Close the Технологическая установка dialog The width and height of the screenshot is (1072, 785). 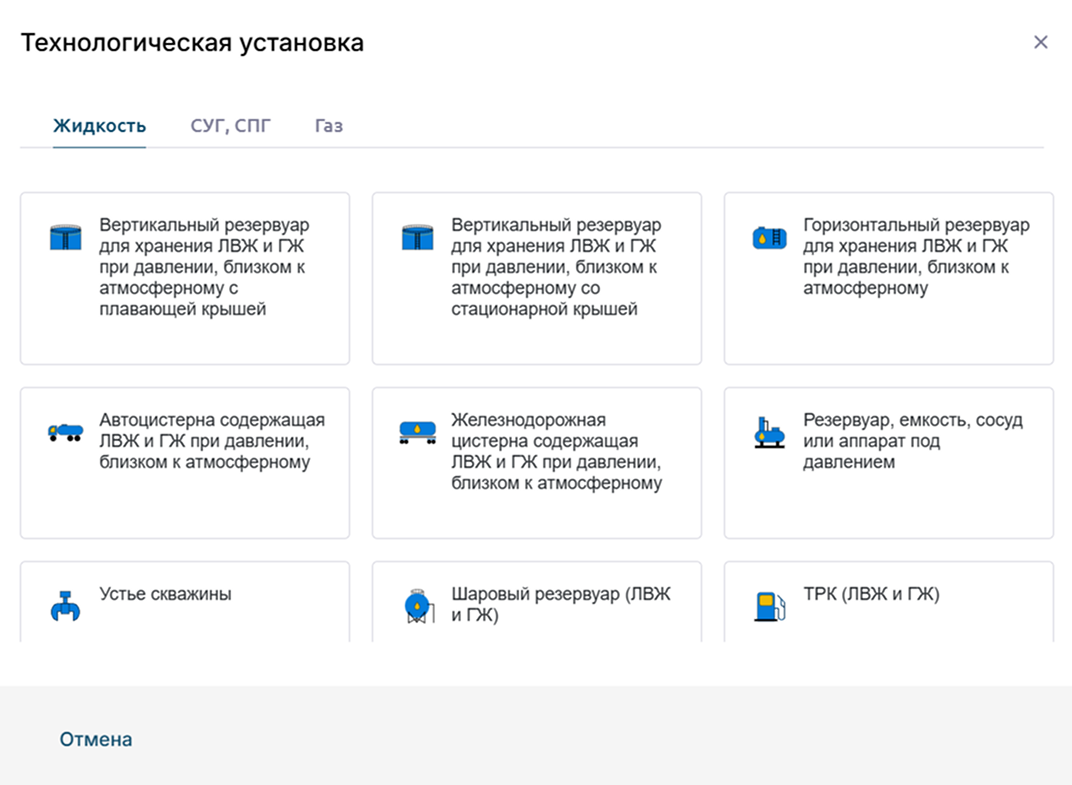click(1041, 42)
